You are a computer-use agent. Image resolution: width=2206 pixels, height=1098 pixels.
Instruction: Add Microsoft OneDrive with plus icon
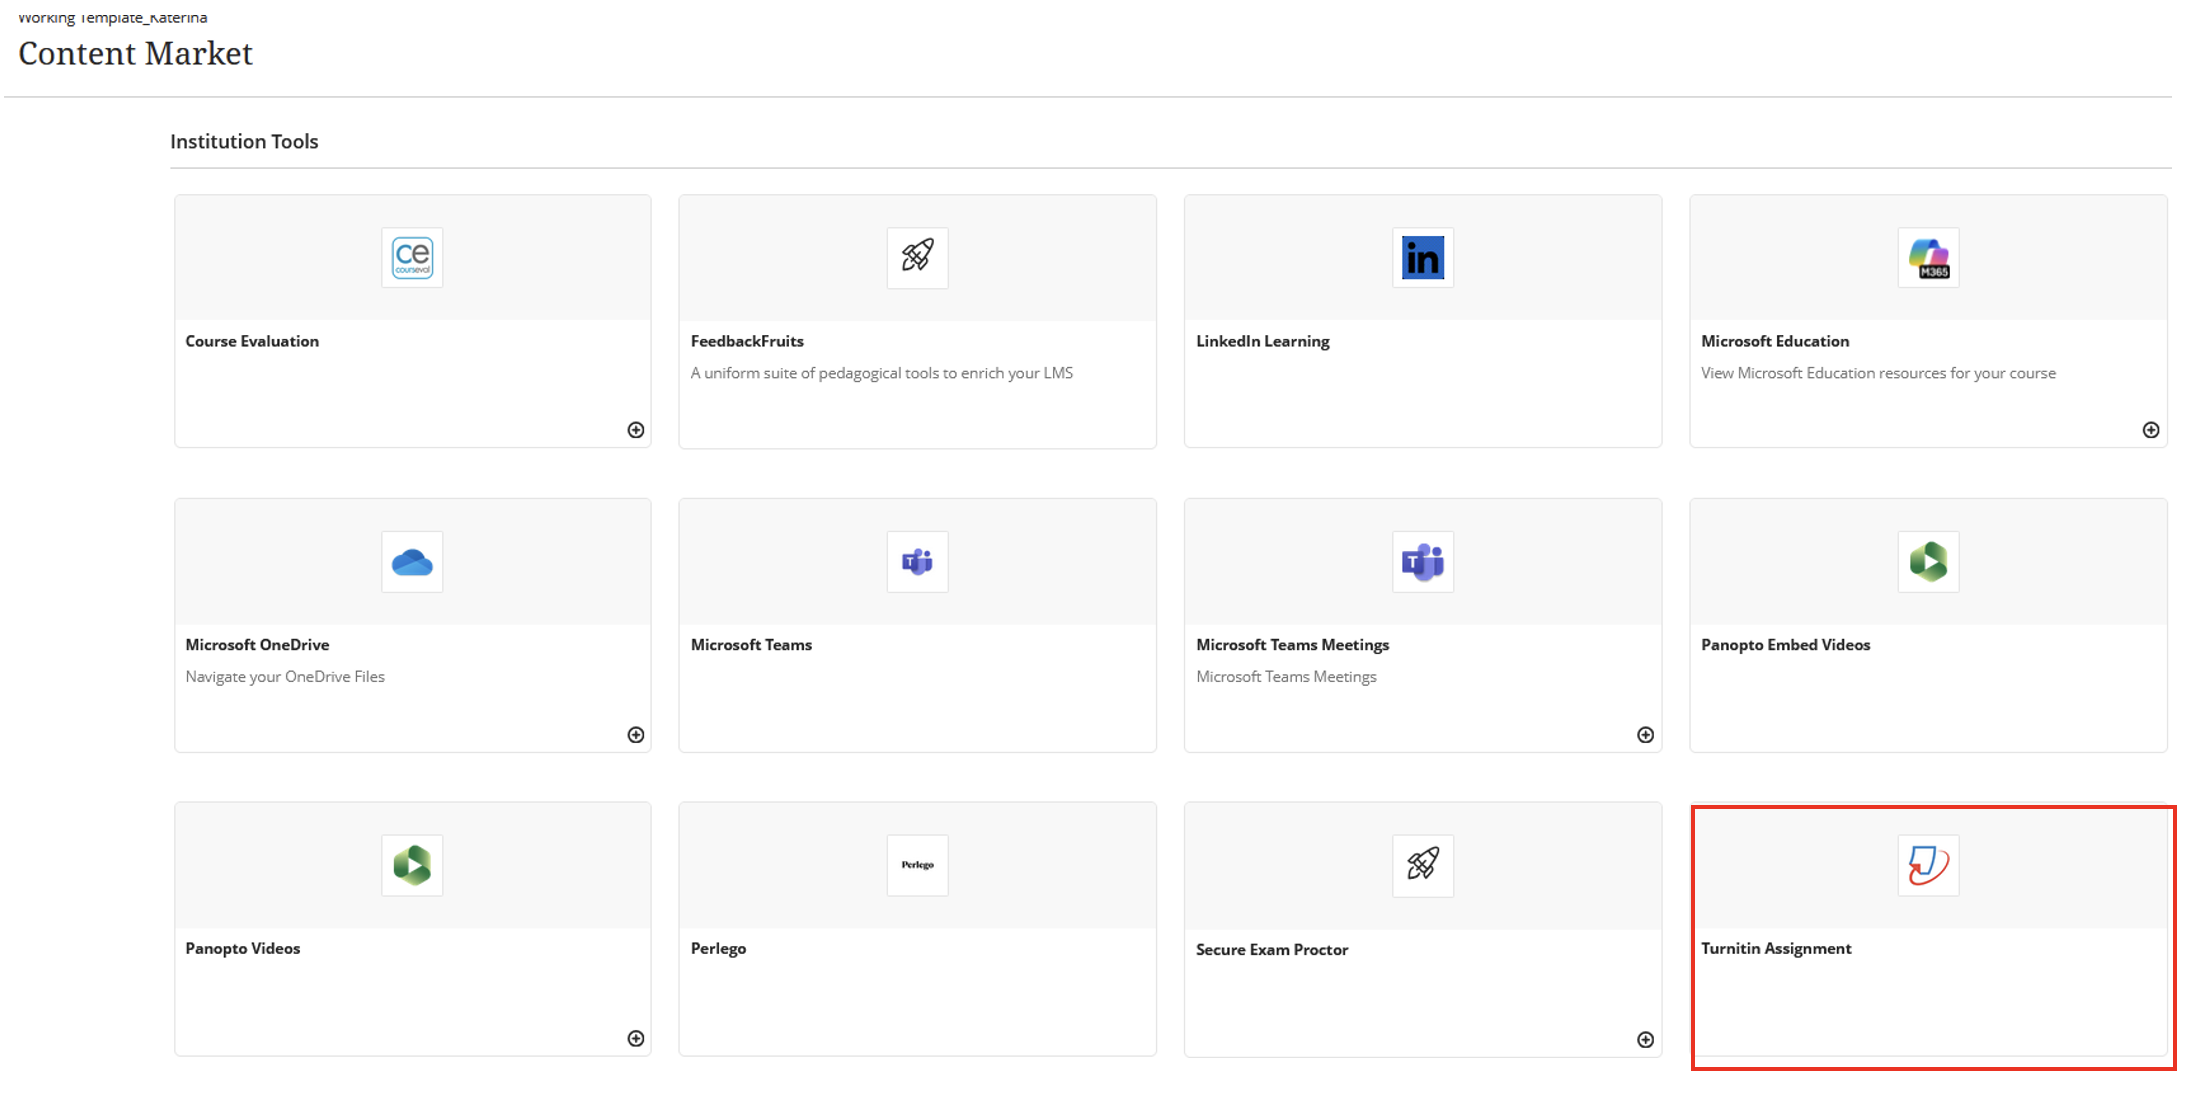[x=636, y=735]
